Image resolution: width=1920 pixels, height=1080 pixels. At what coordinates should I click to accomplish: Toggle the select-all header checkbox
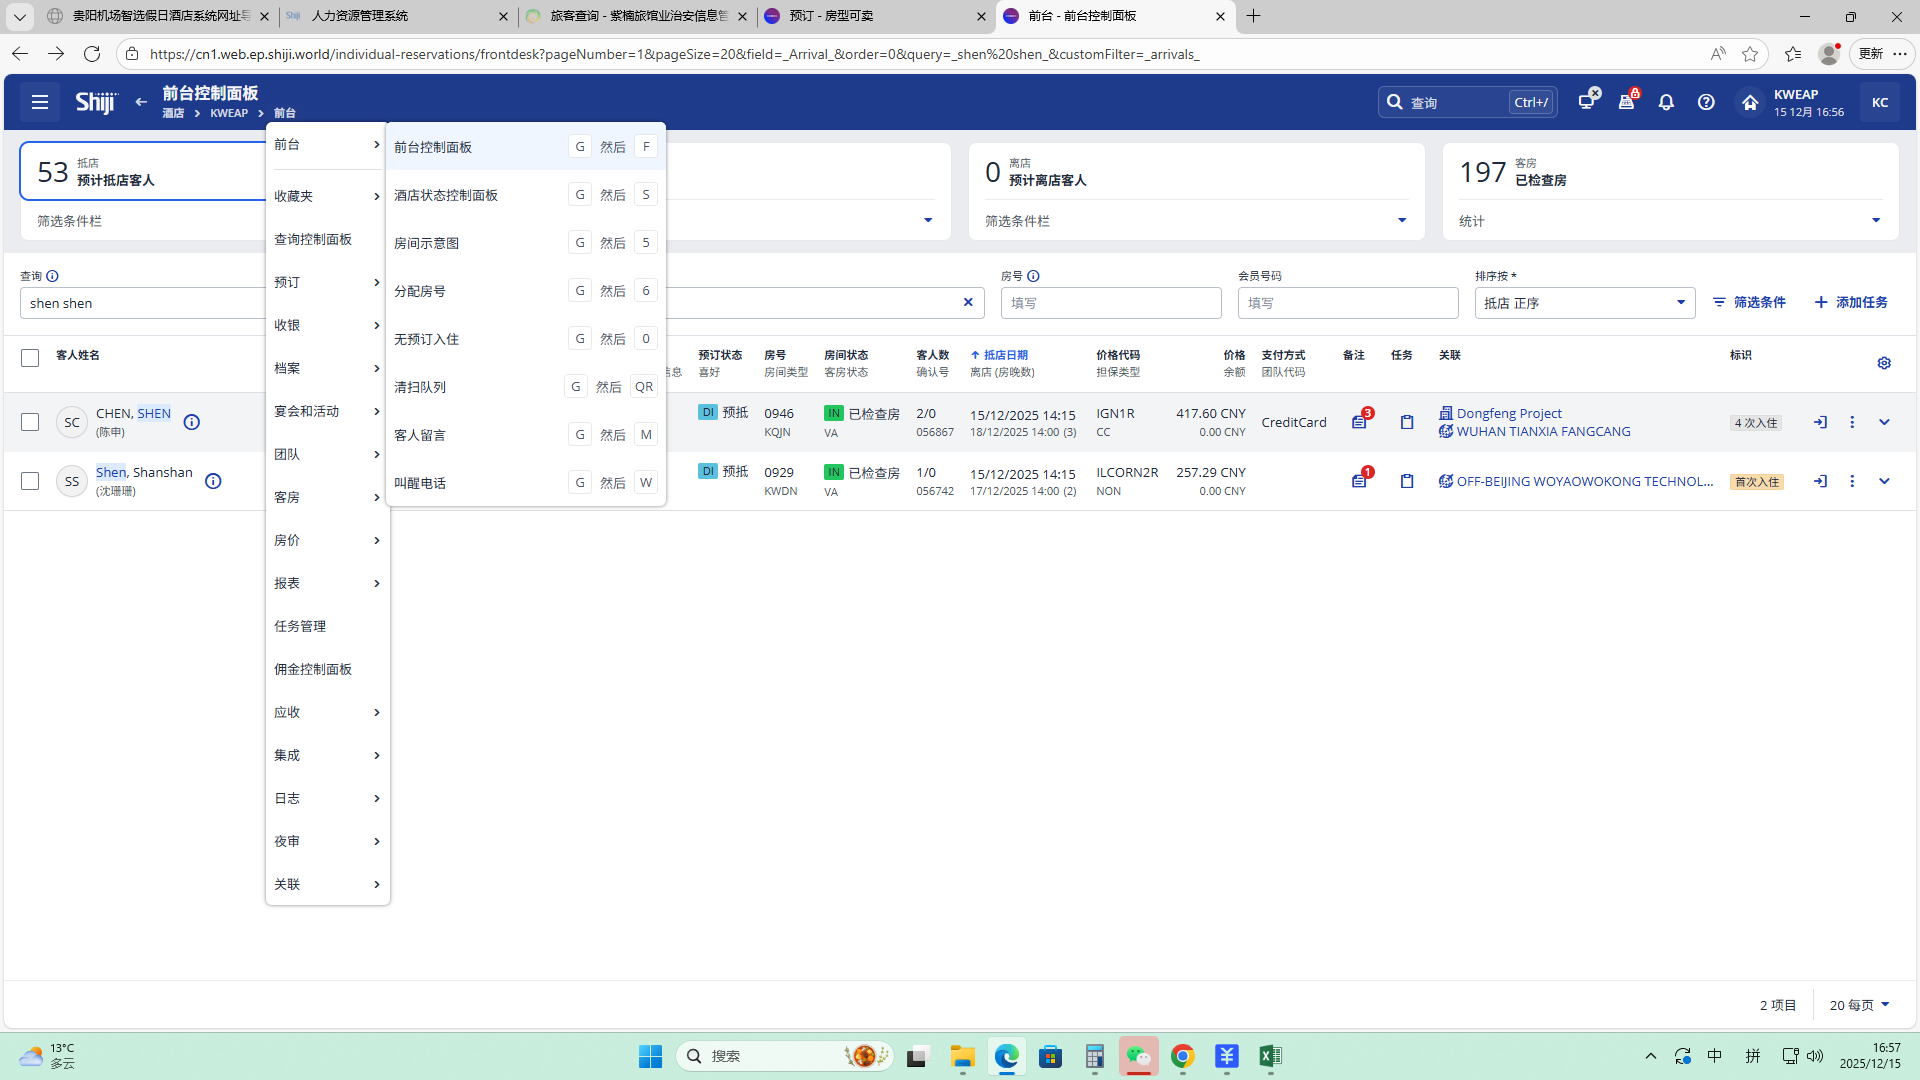pyautogui.click(x=30, y=358)
